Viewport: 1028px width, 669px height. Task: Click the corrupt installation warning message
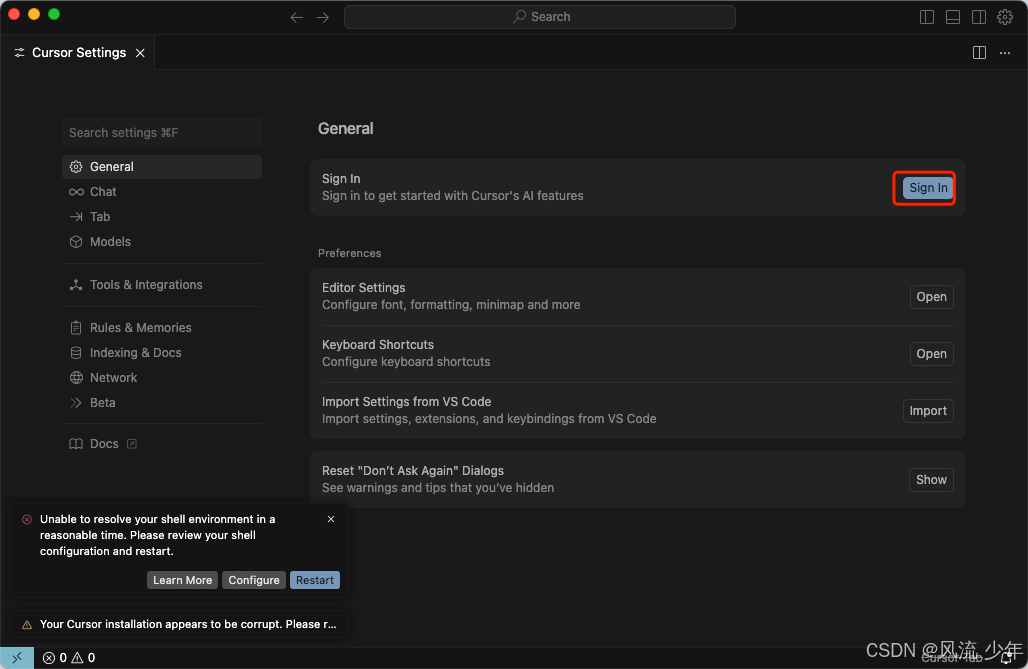click(188, 624)
